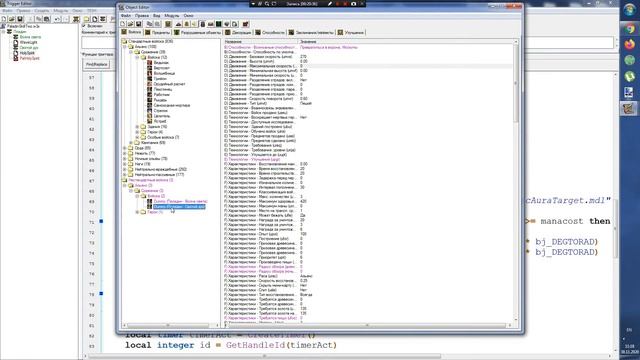Click gutter marker beside code line 71
The image size is (640, 360).
click(101, 221)
